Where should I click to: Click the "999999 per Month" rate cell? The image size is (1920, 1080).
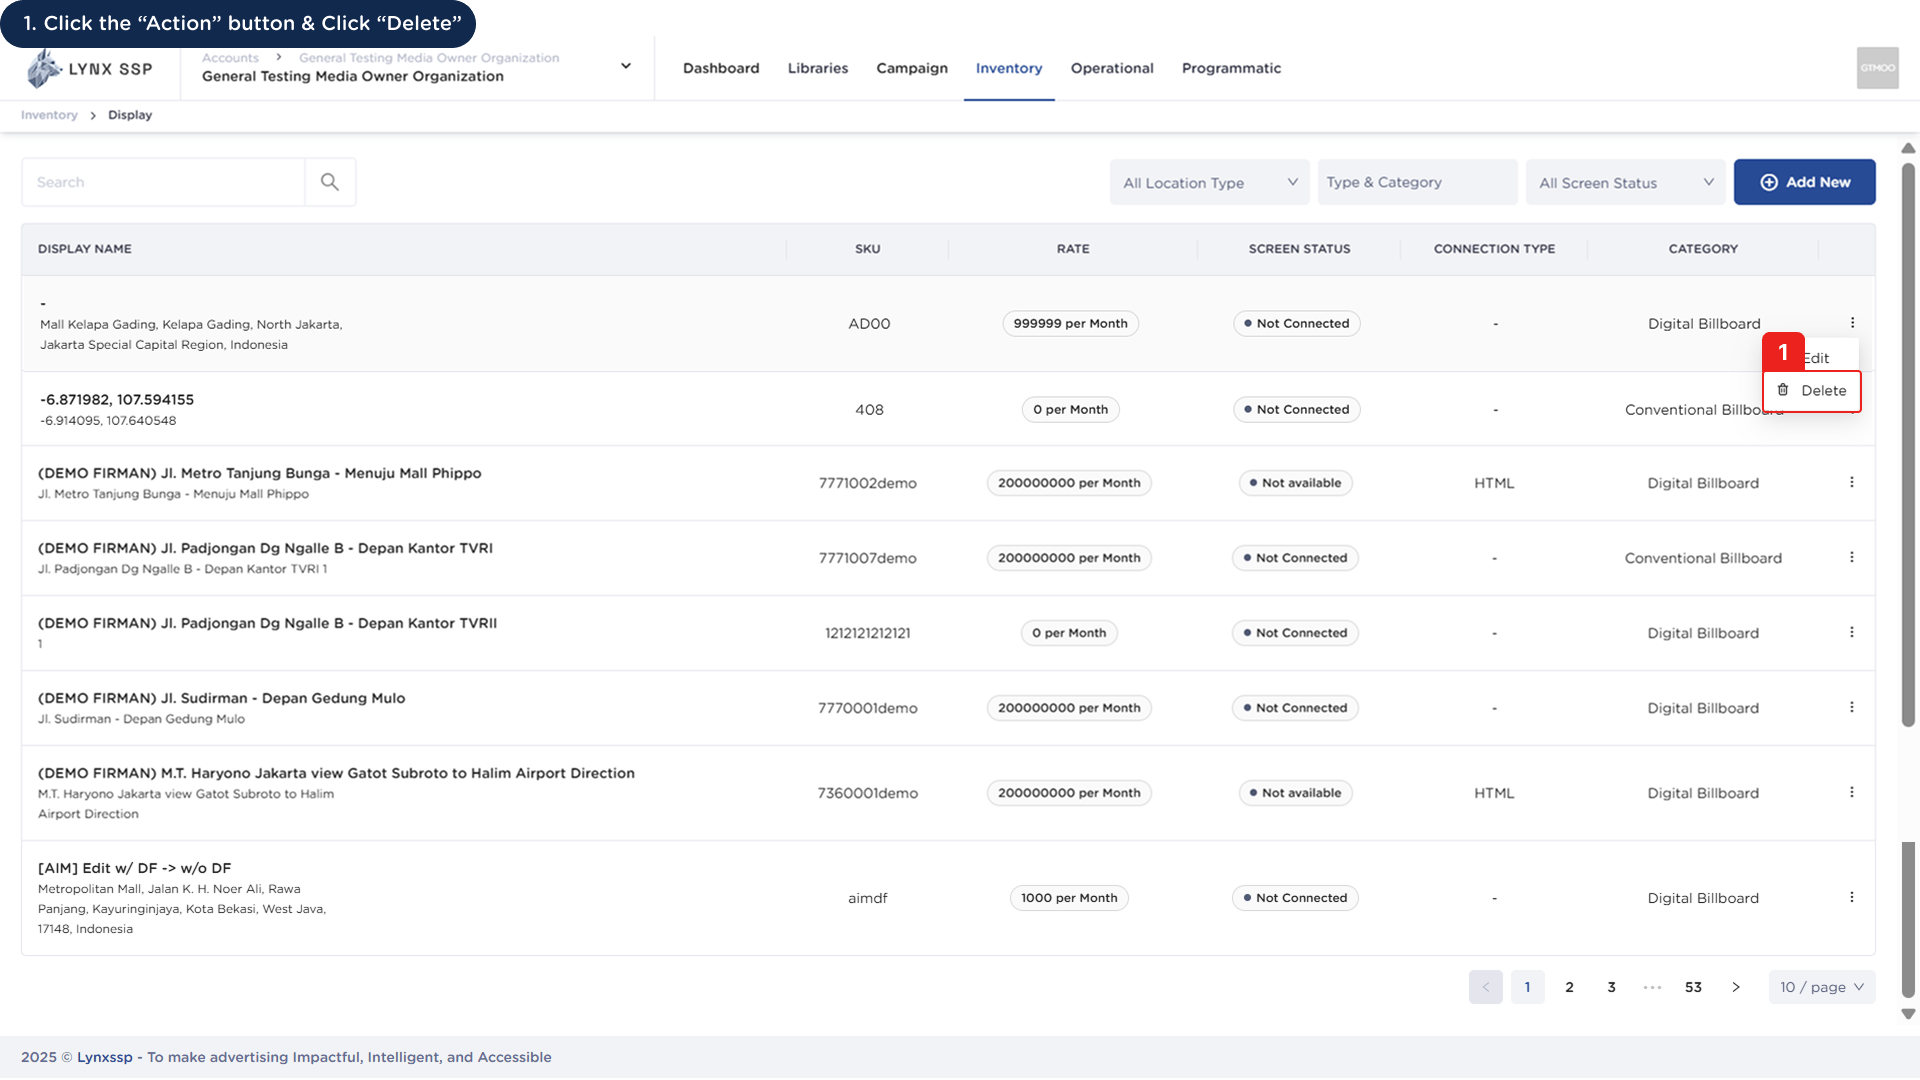pos(1070,323)
